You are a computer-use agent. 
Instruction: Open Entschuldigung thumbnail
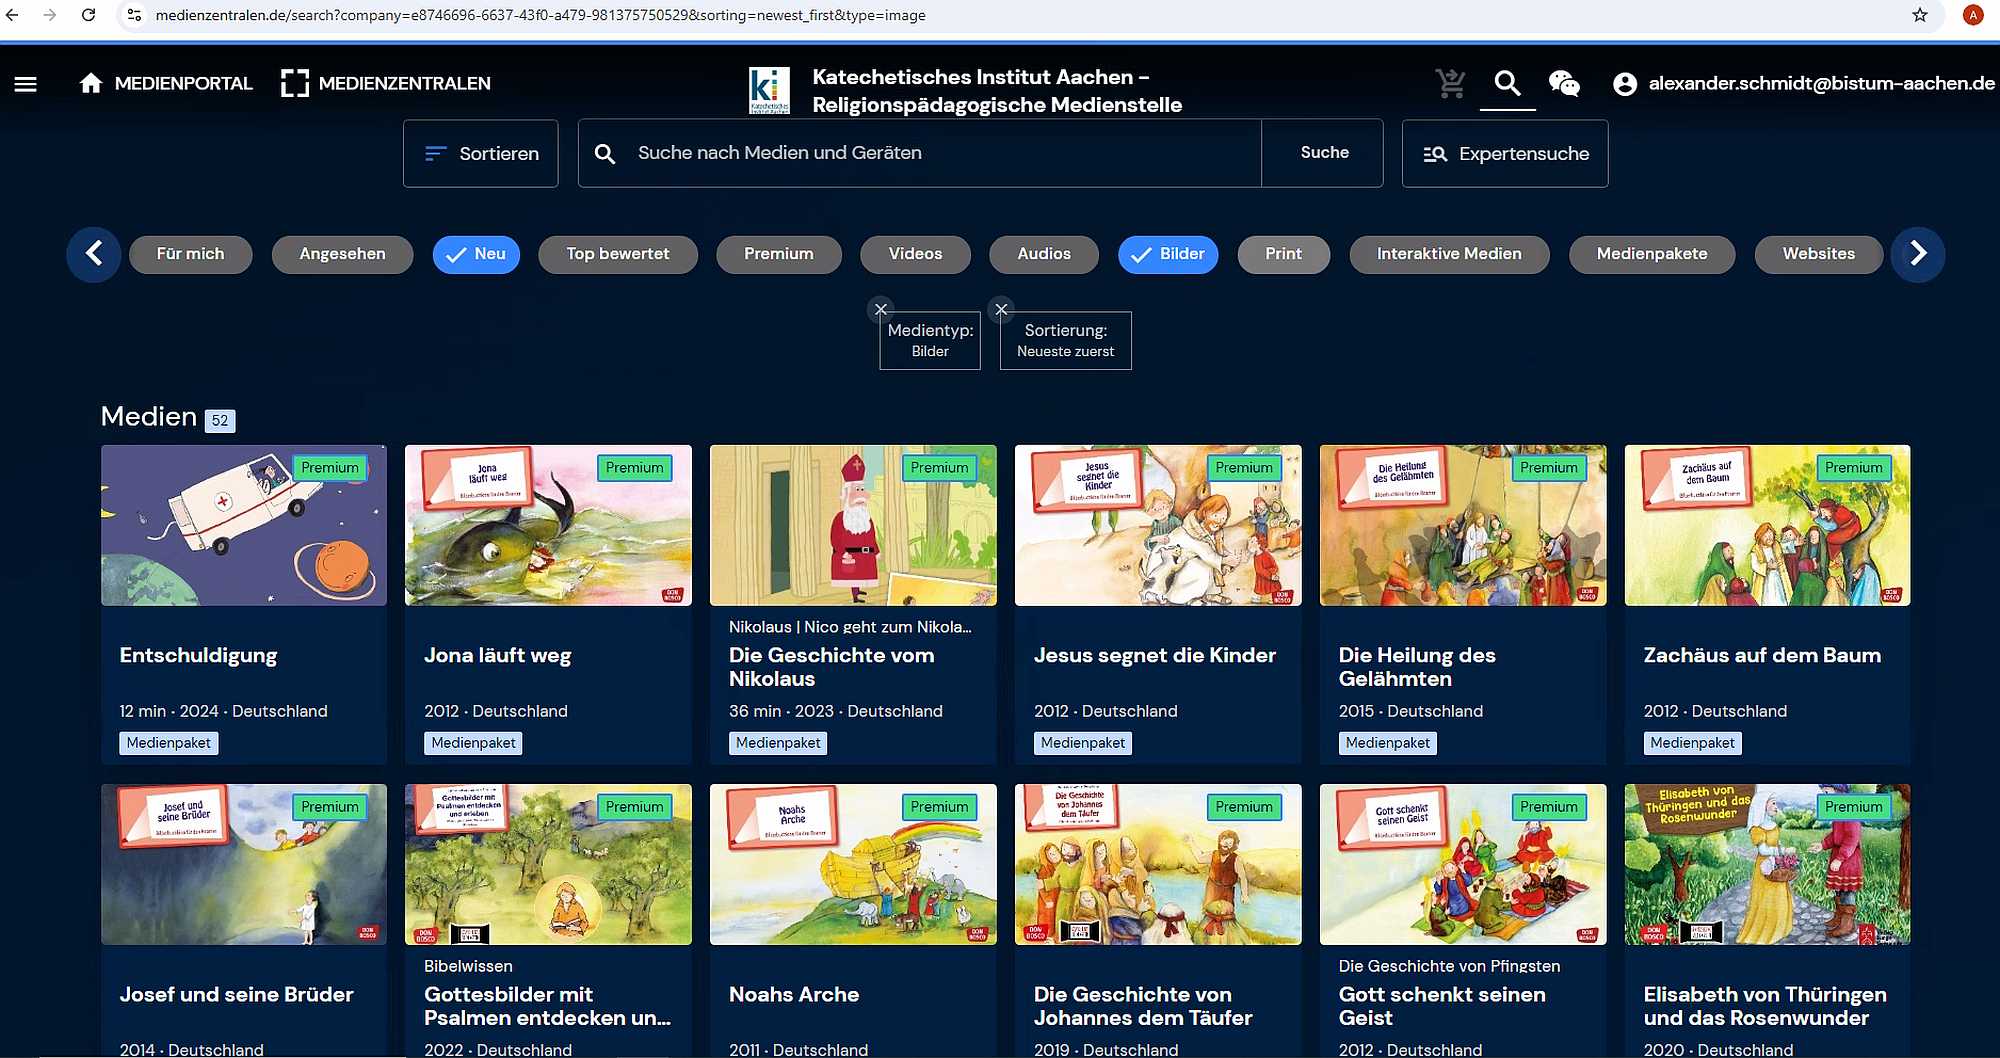(244, 525)
